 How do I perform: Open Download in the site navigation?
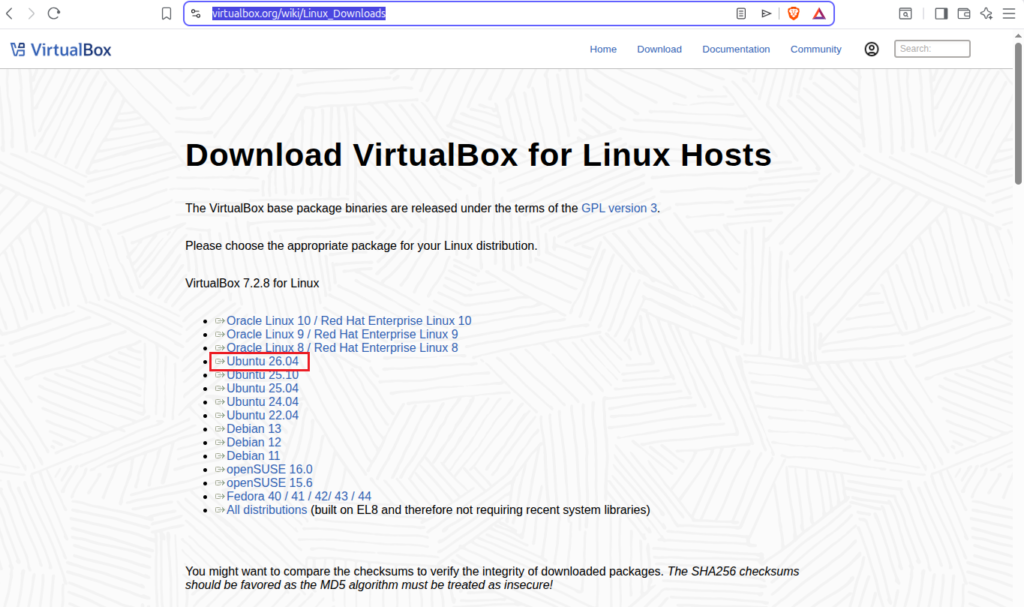659,49
